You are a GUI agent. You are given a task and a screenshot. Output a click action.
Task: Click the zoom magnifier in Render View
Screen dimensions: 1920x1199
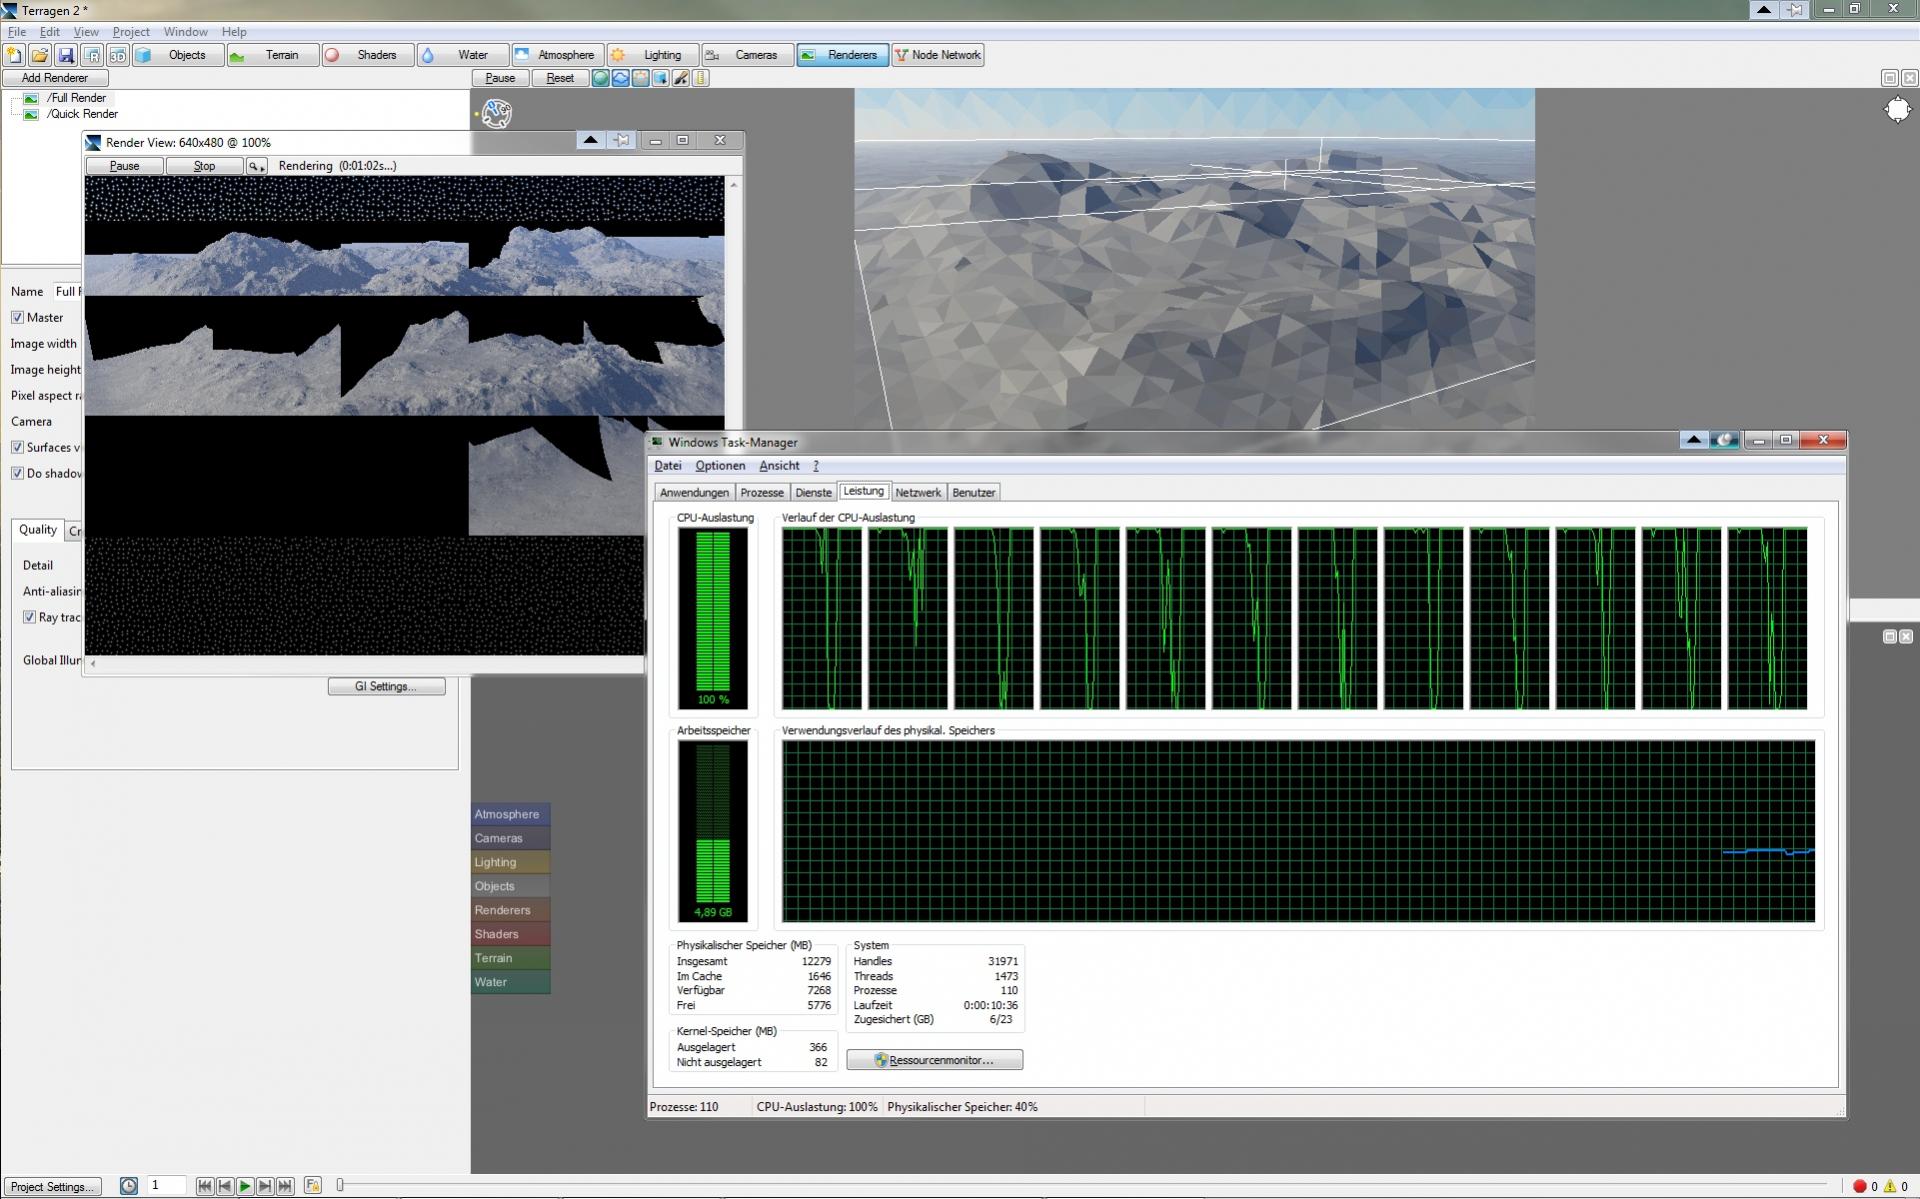[255, 166]
